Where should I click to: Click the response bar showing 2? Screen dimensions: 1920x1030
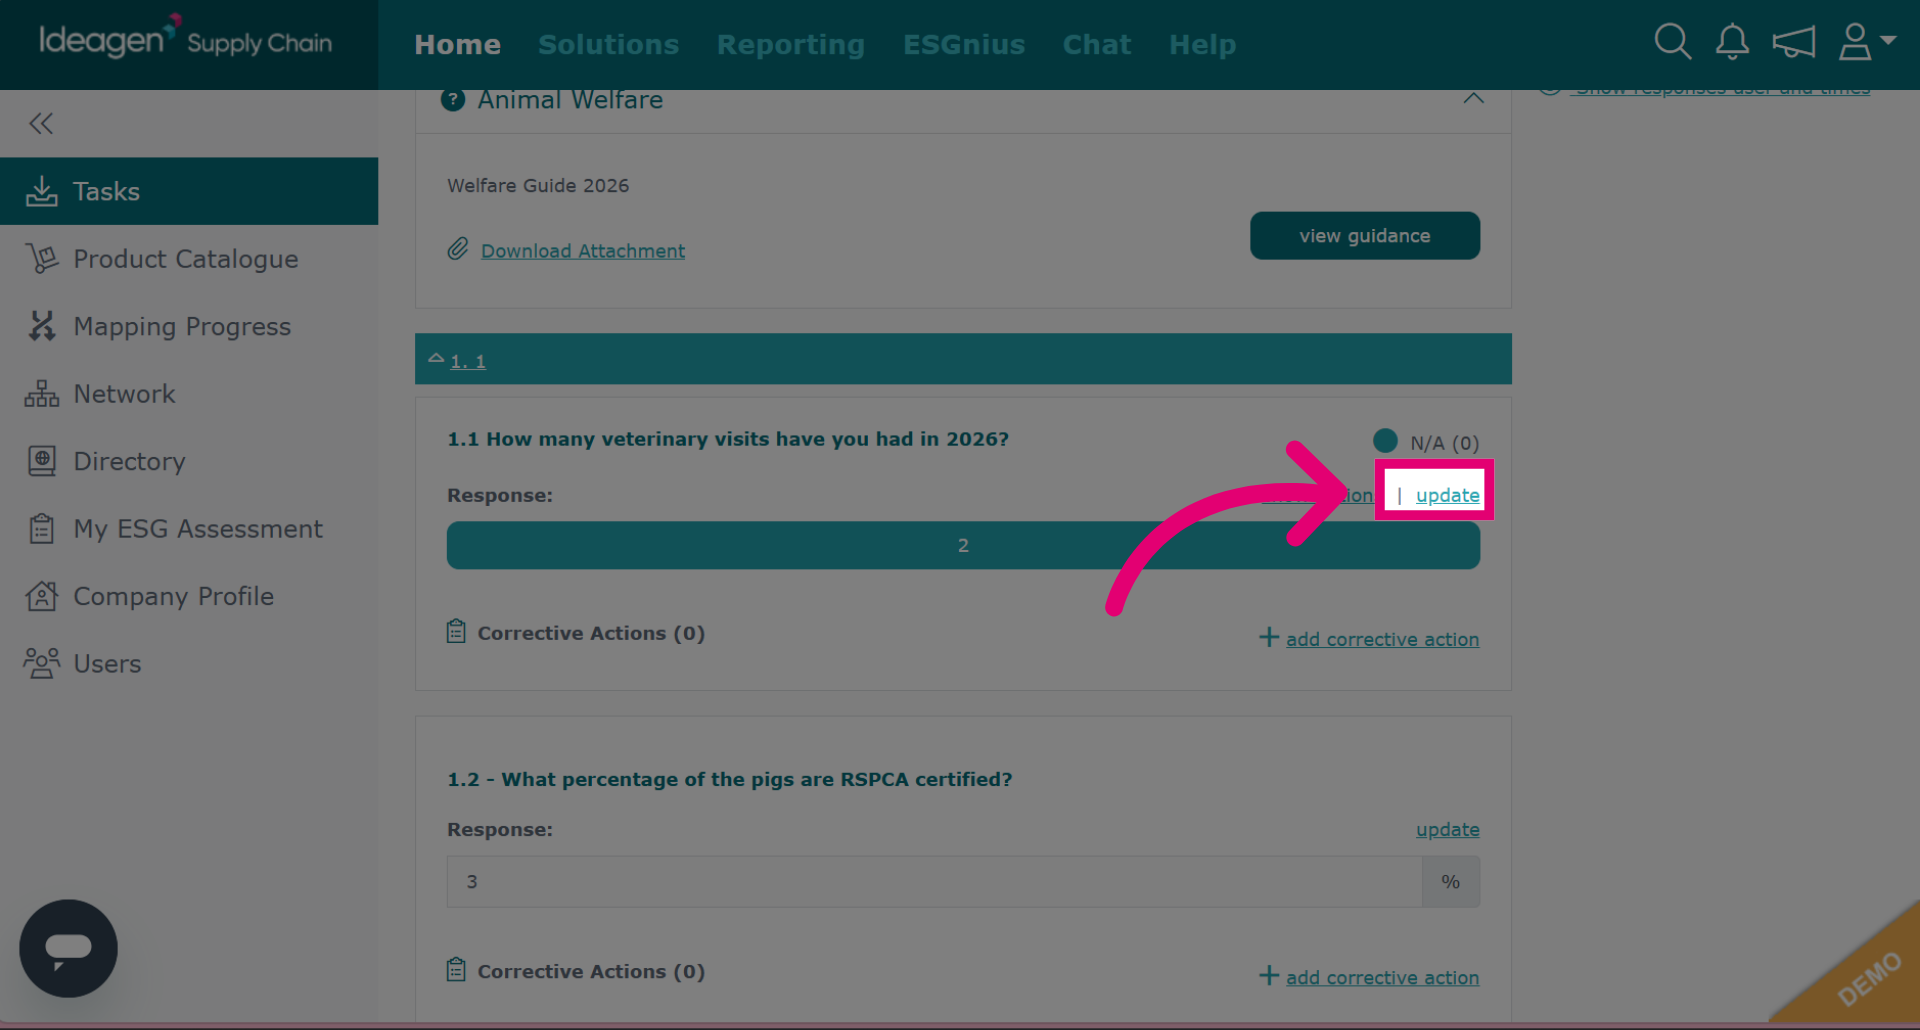coord(963,545)
